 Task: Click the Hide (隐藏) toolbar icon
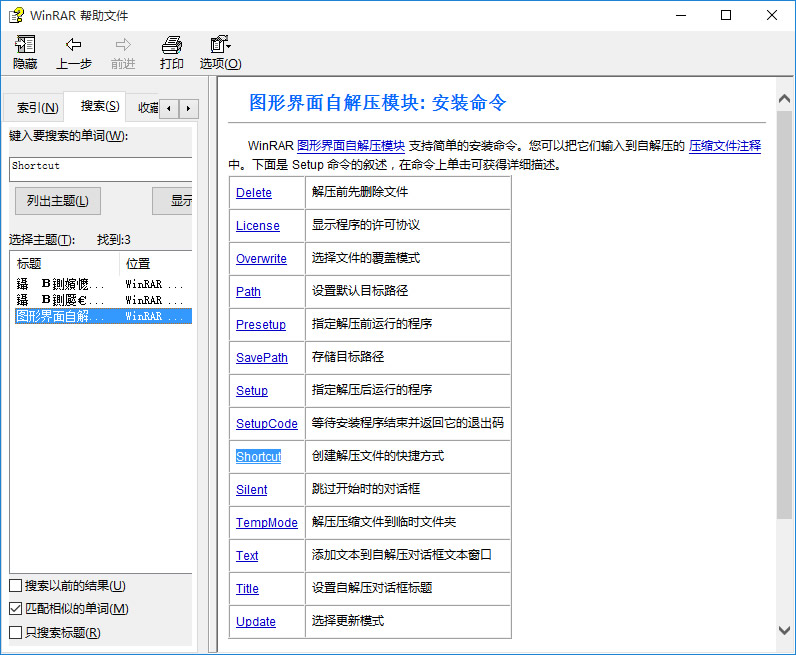(25, 45)
